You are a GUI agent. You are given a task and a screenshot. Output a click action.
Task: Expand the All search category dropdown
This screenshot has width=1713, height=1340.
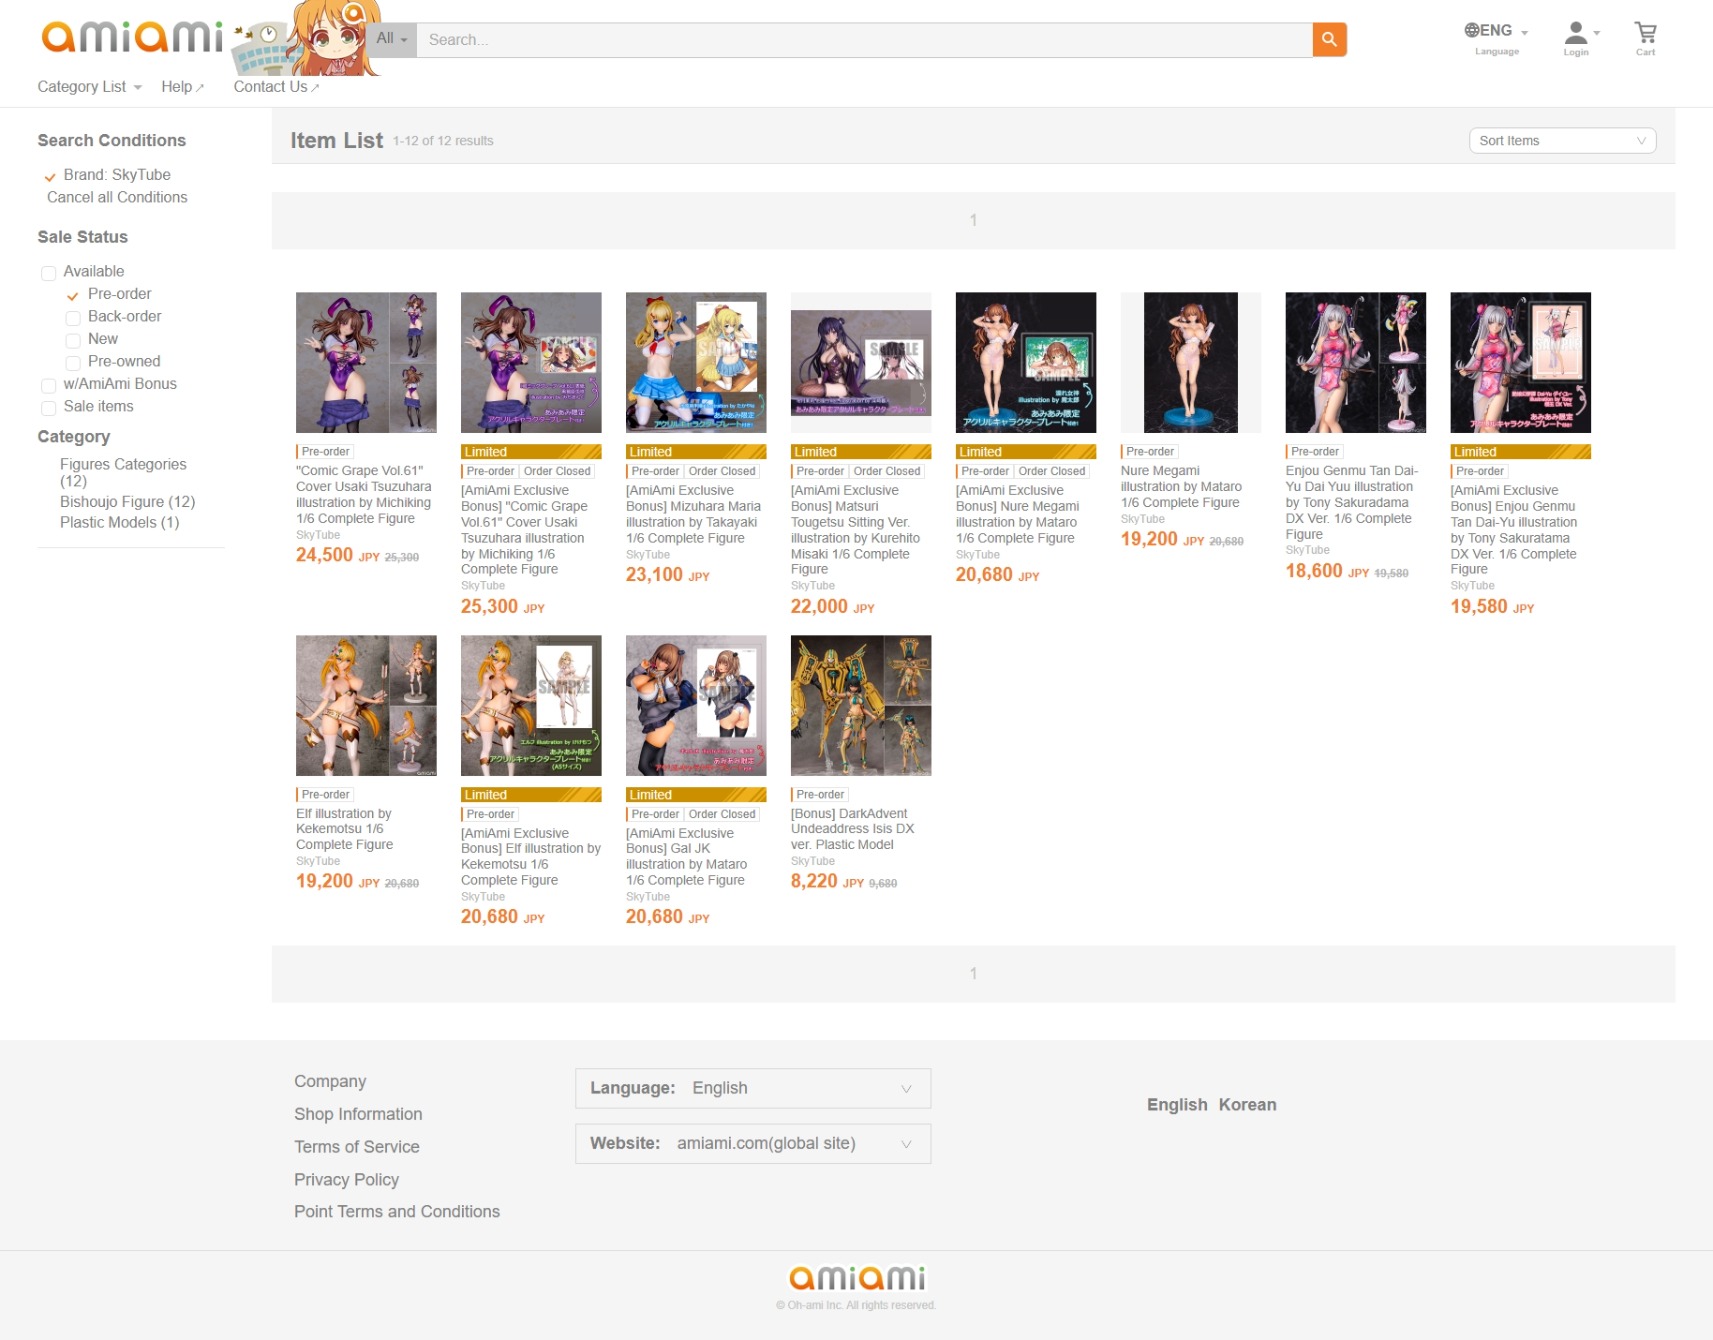[x=392, y=39]
